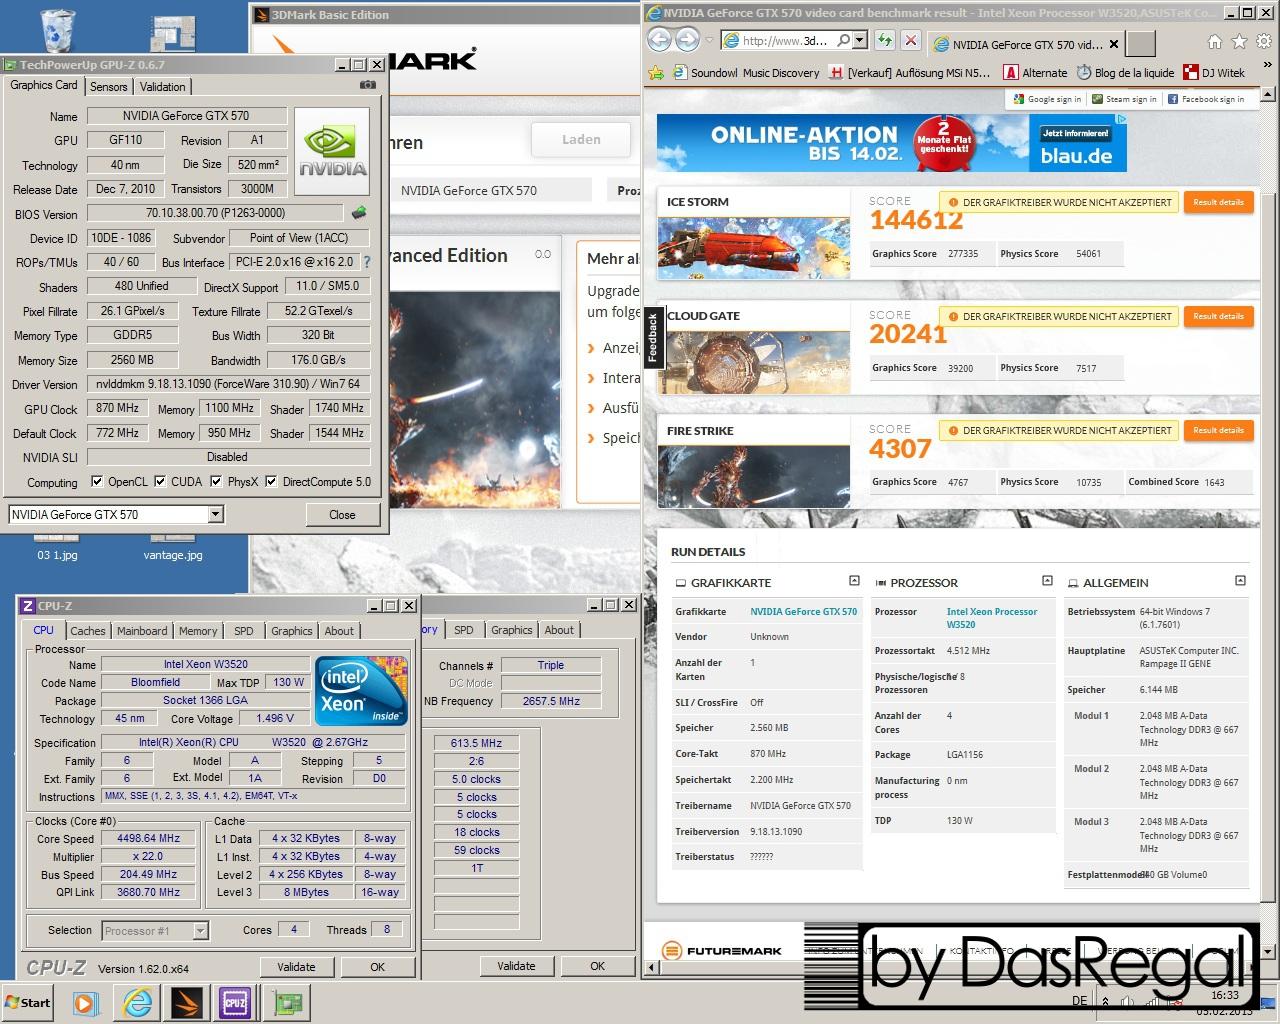This screenshot has width=1280, height=1024.
Task: Toggle the CUDA checkbox in GPU-Z
Action: pos(160,481)
